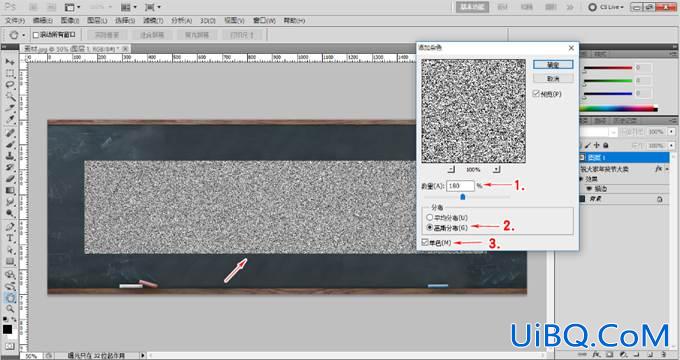Select the Path Selection tool

pyautogui.click(x=10, y=250)
